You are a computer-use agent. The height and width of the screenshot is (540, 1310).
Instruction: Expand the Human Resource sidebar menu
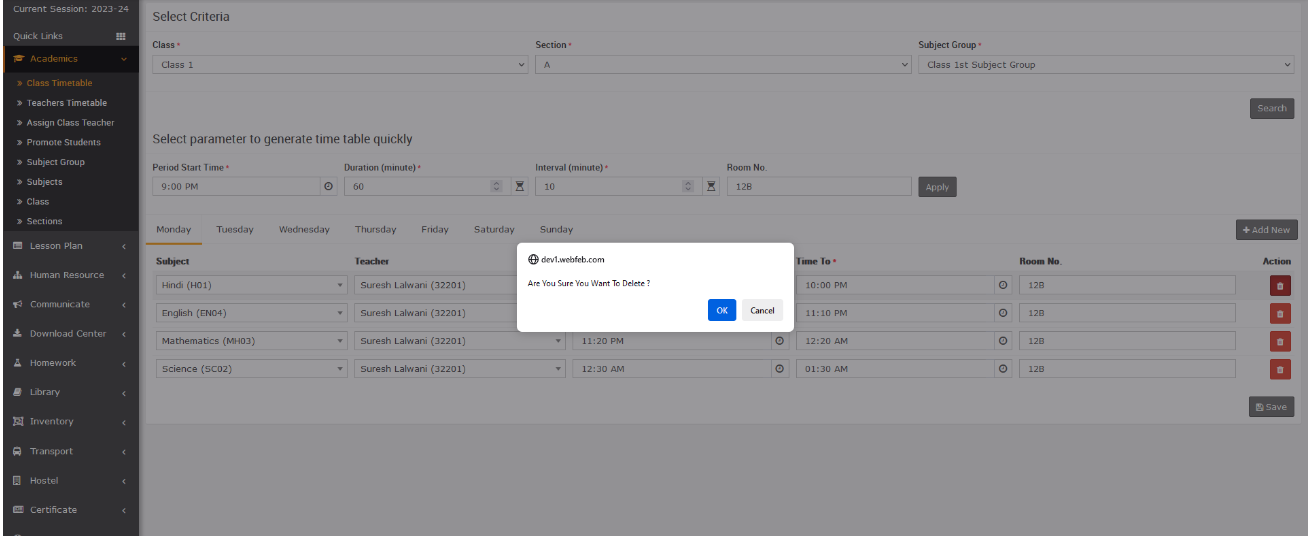[x=67, y=275]
